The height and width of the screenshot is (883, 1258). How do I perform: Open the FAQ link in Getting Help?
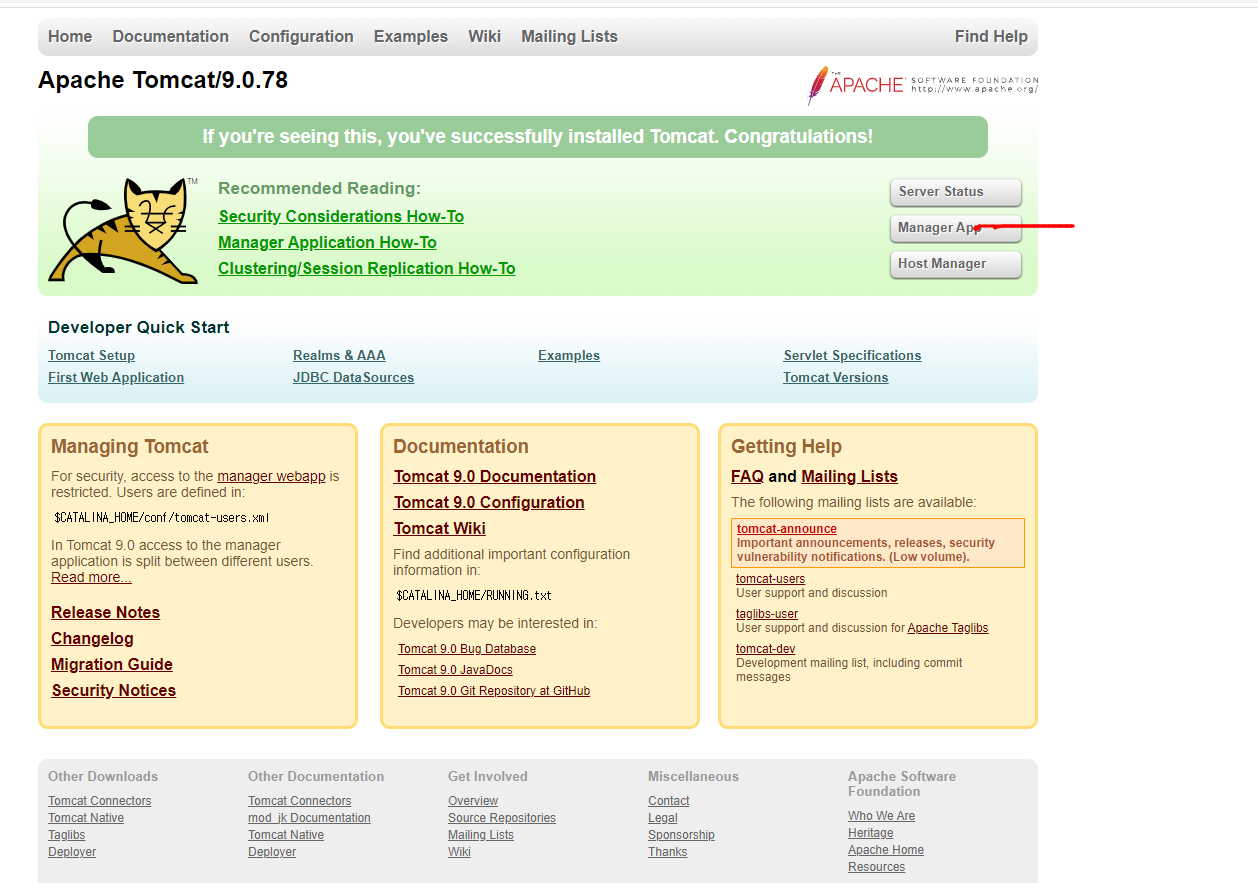(x=747, y=476)
